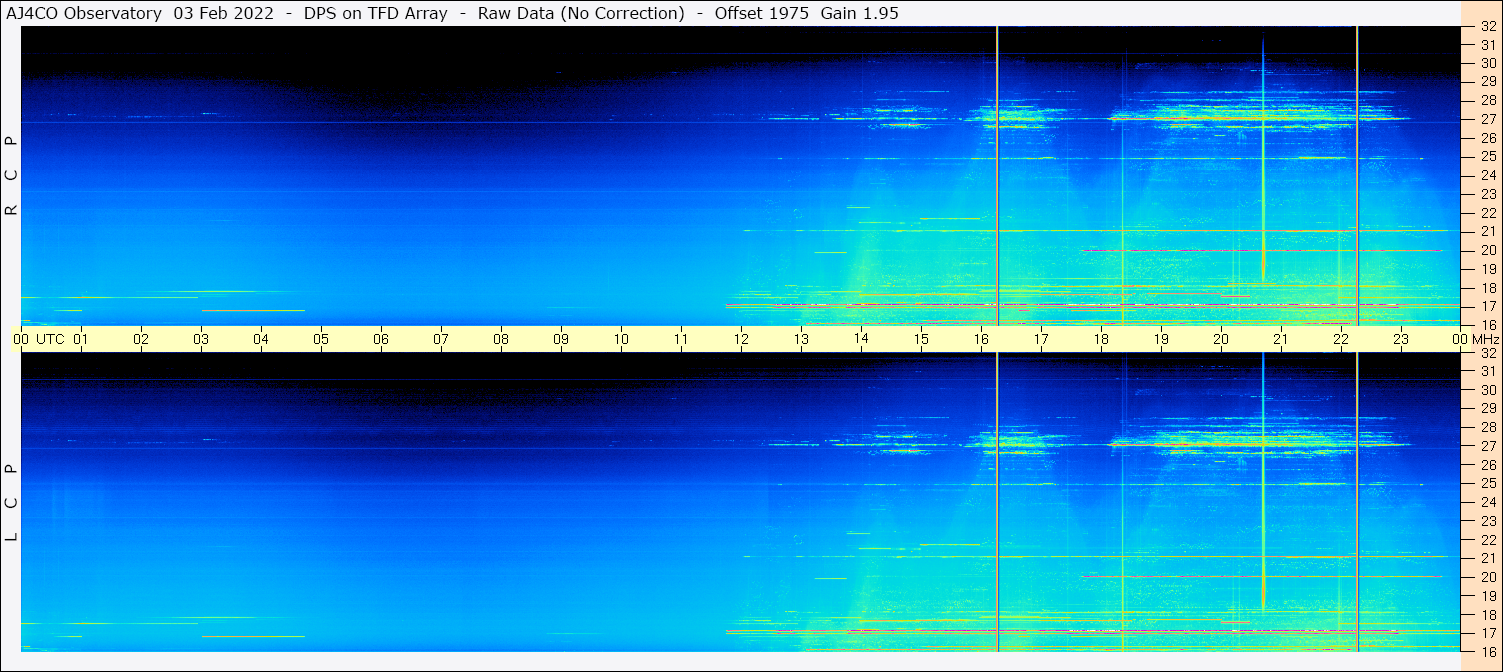This screenshot has width=1503, height=672.
Task: Click the AJ4CO Observatory title text
Action: pyautogui.click(x=82, y=13)
